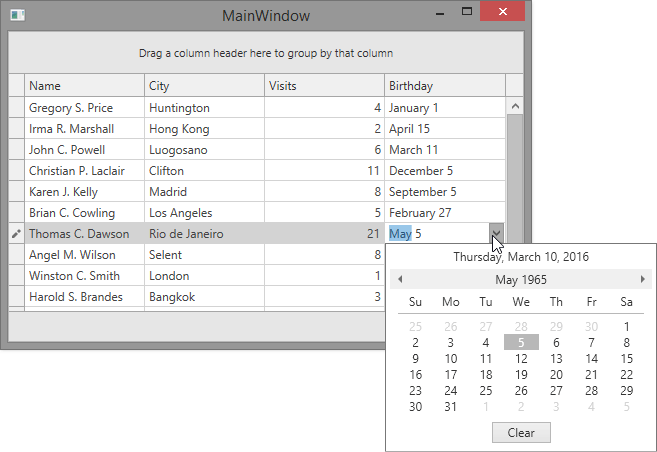This screenshot has height=452, width=657.
Task: Select the Gregory S. Price row
Action: [84, 108]
